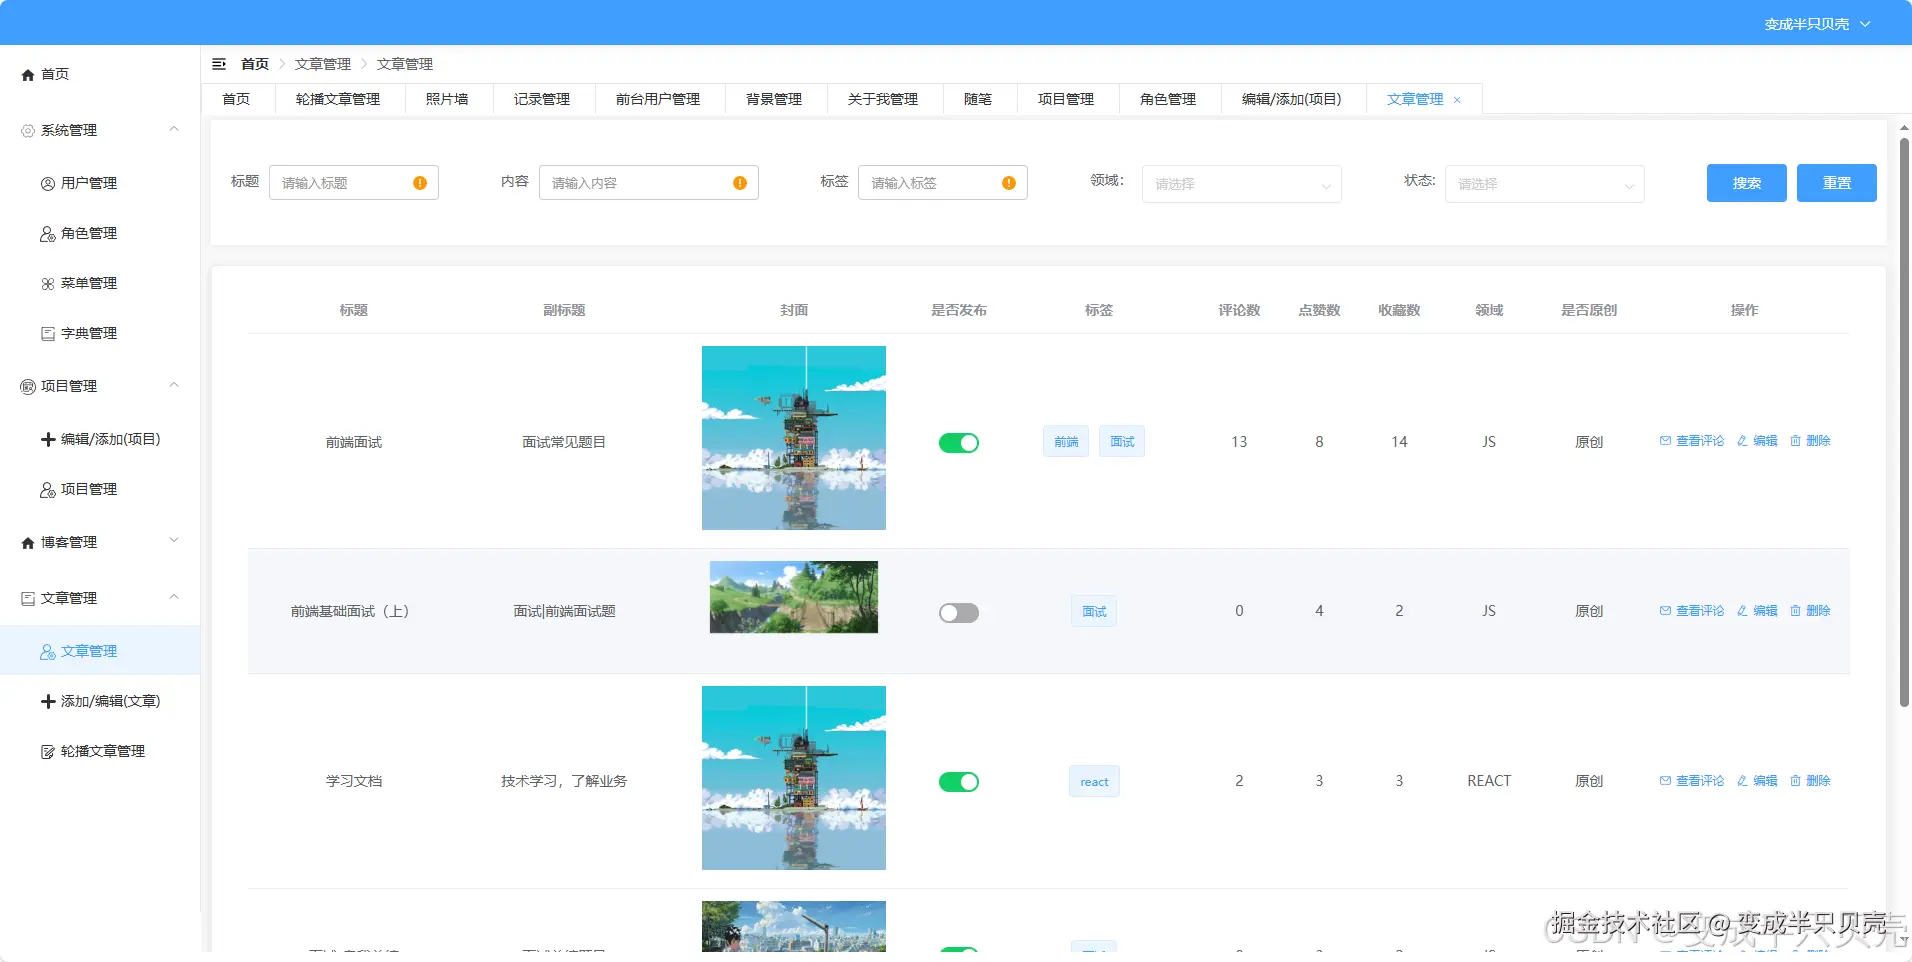Click the 系统管理 gear icon
Screen dimensions: 1912x962
tap(28, 131)
